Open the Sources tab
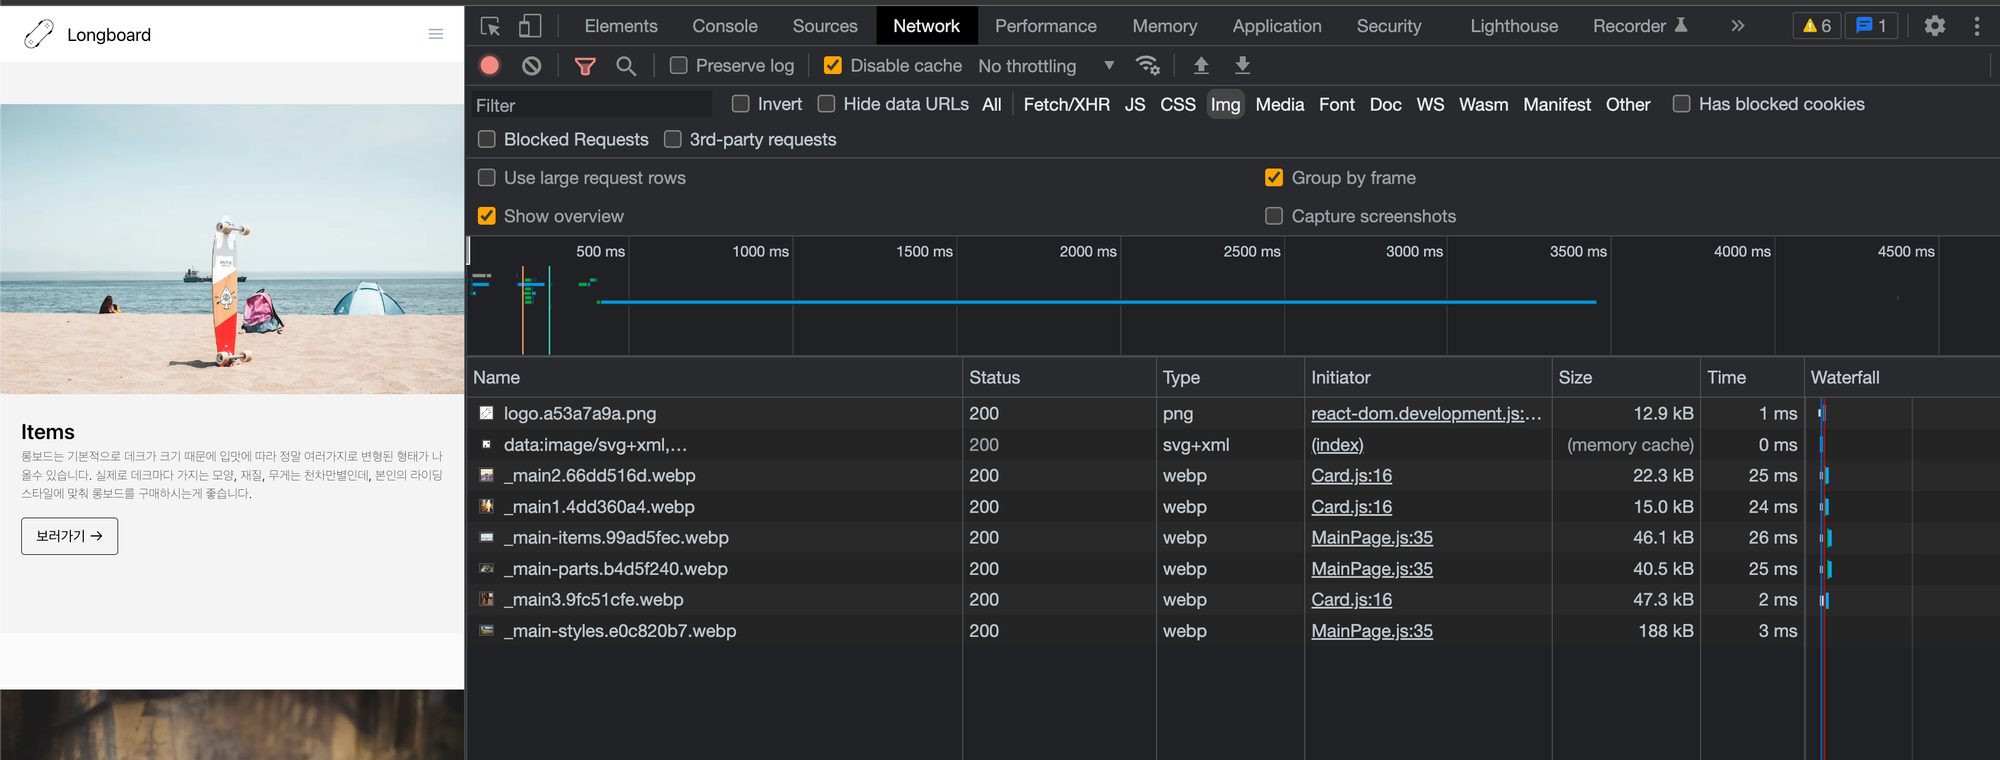 point(825,26)
